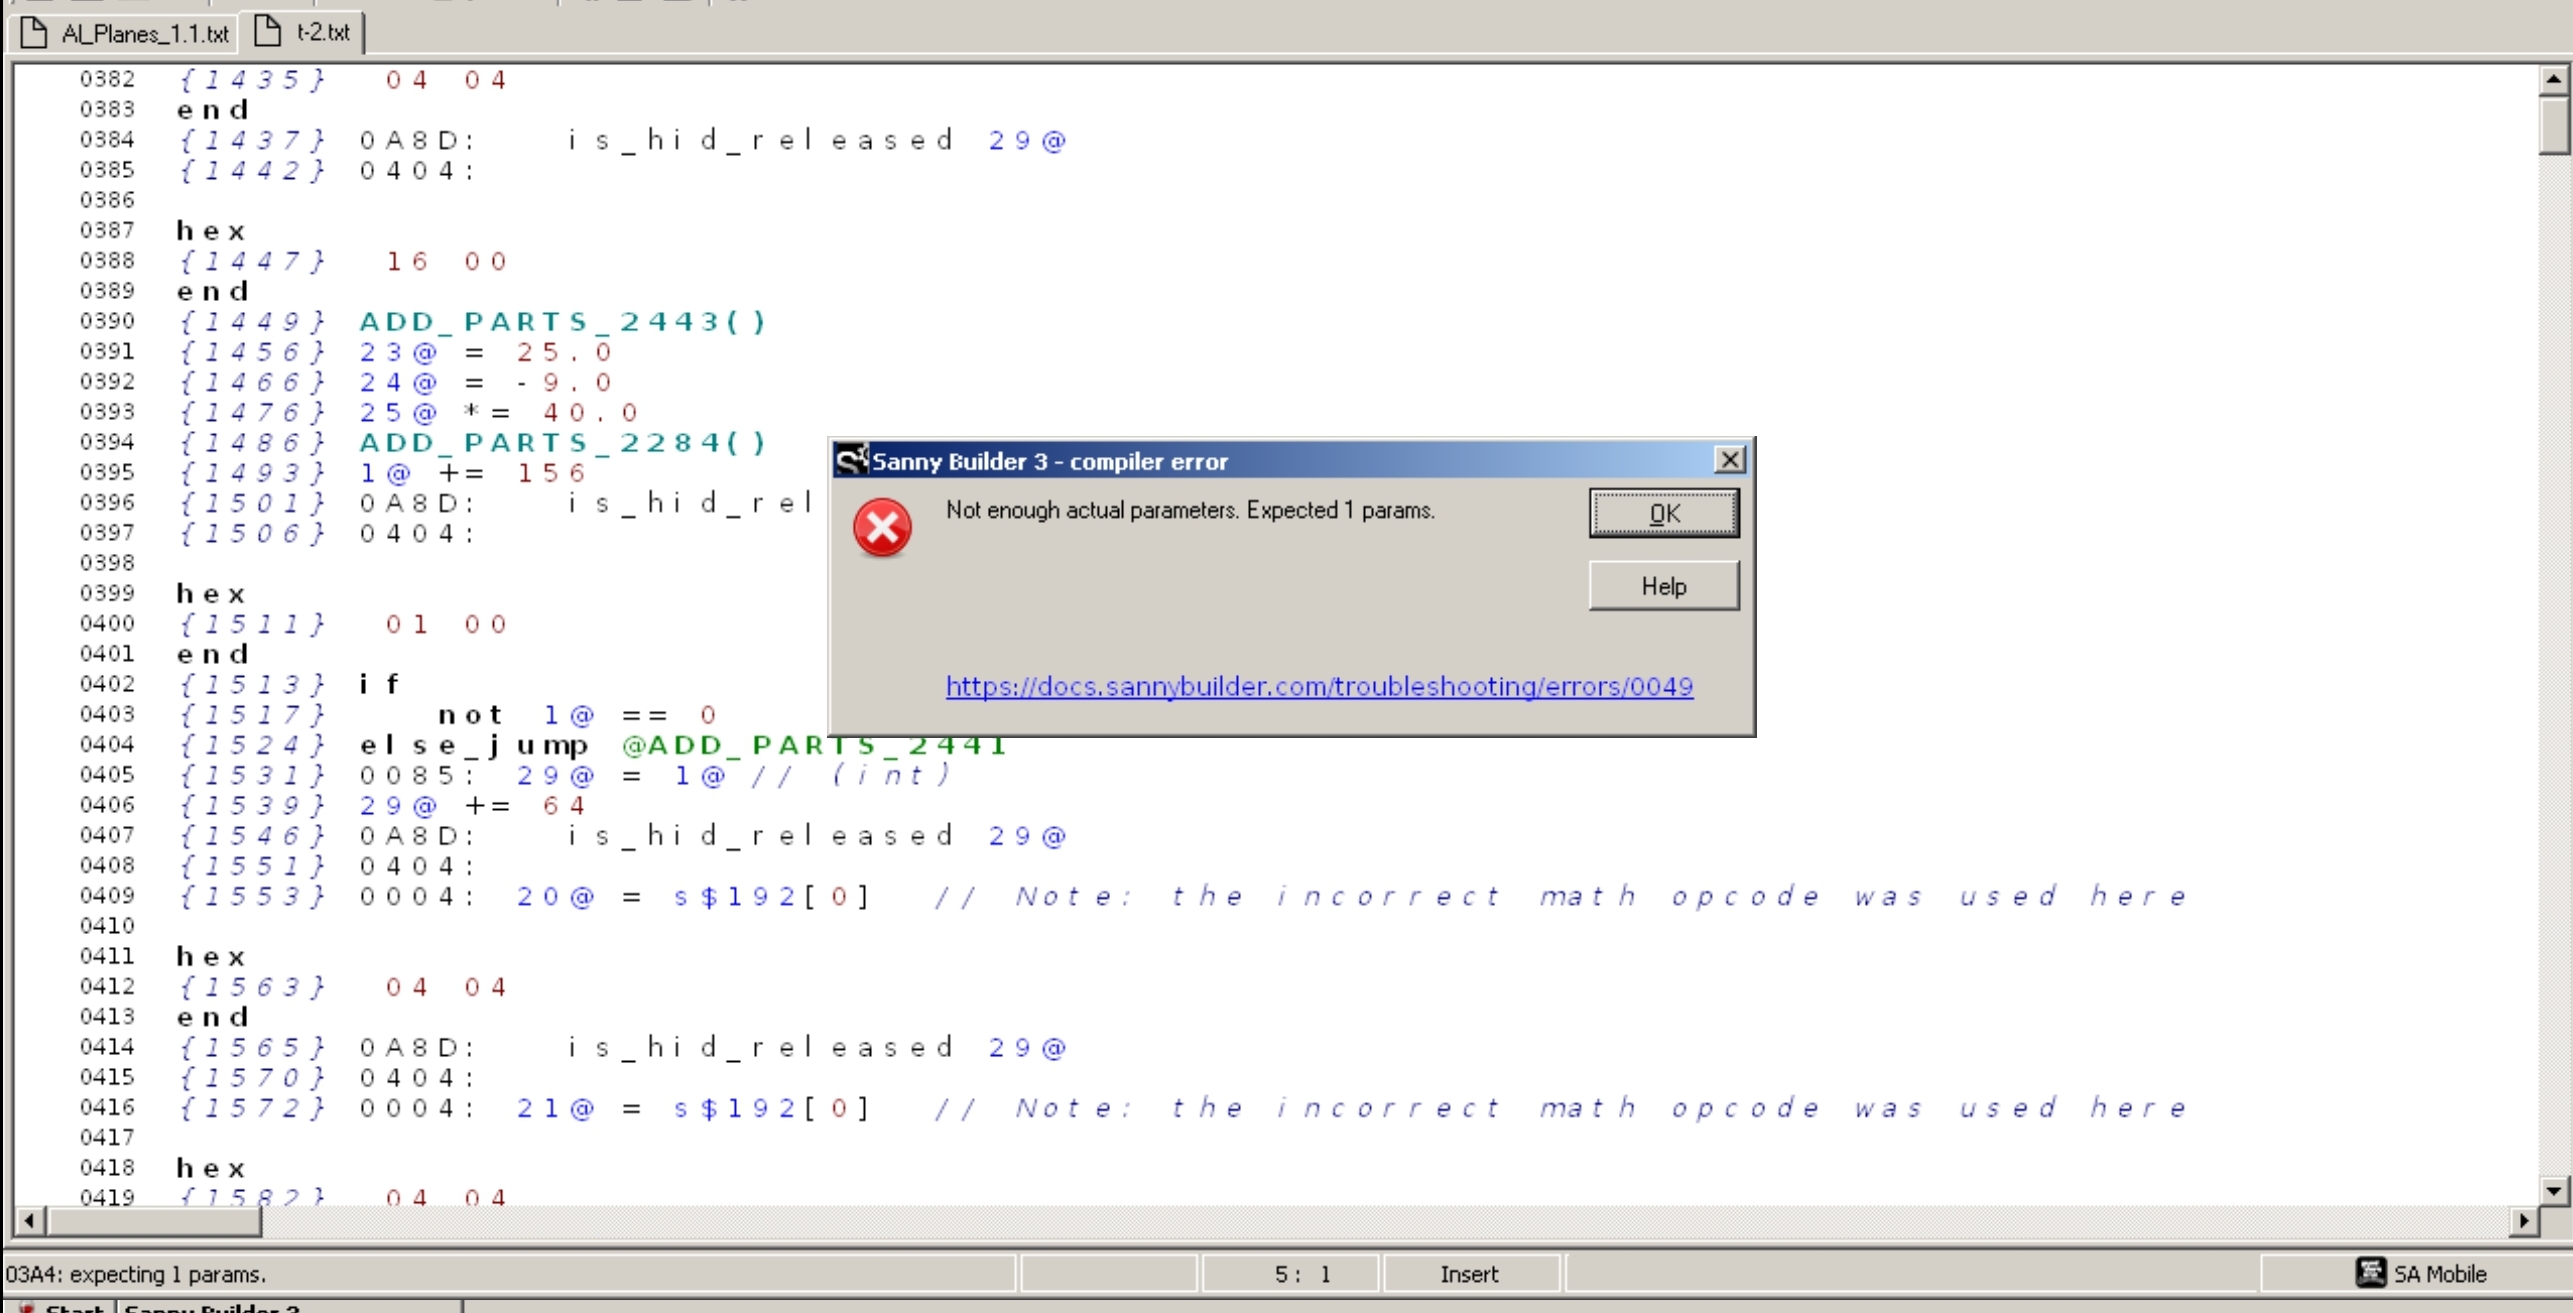Click the red error icon in the compiler dialog

[881, 527]
